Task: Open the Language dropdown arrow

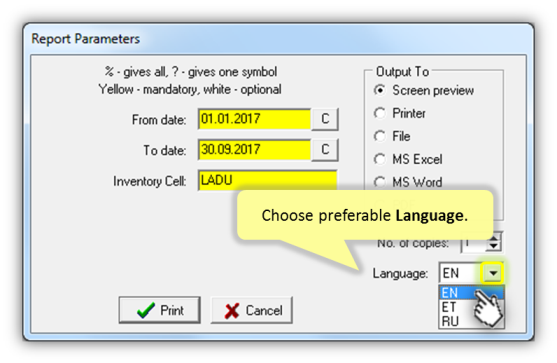Action: coord(493,273)
